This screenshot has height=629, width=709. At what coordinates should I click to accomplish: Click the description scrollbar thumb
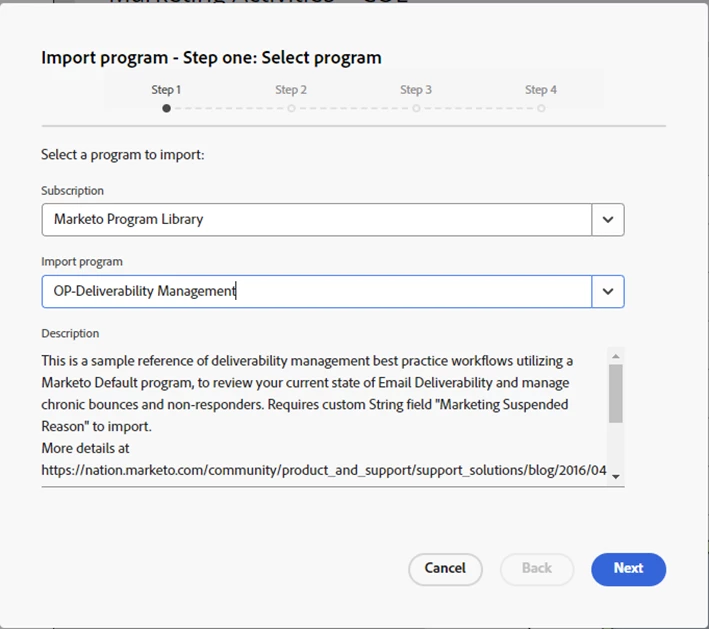(x=615, y=394)
